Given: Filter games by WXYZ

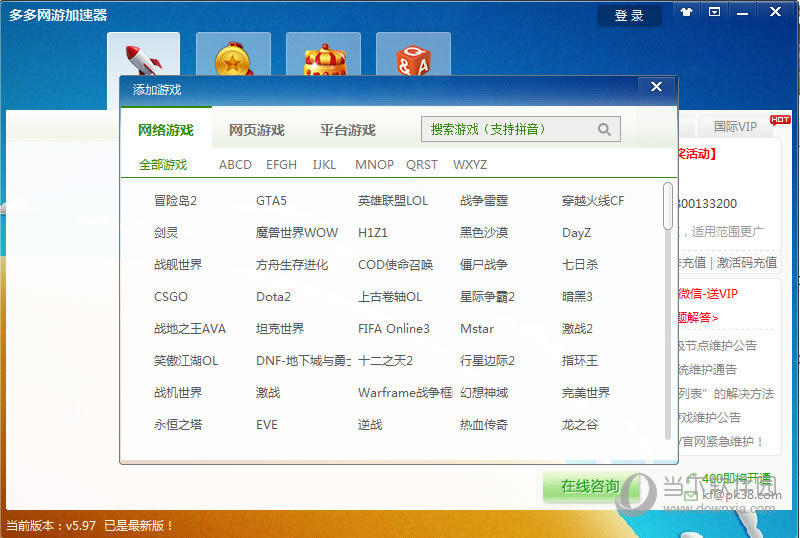Looking at the screenshot, I should [x=470, y=164].
